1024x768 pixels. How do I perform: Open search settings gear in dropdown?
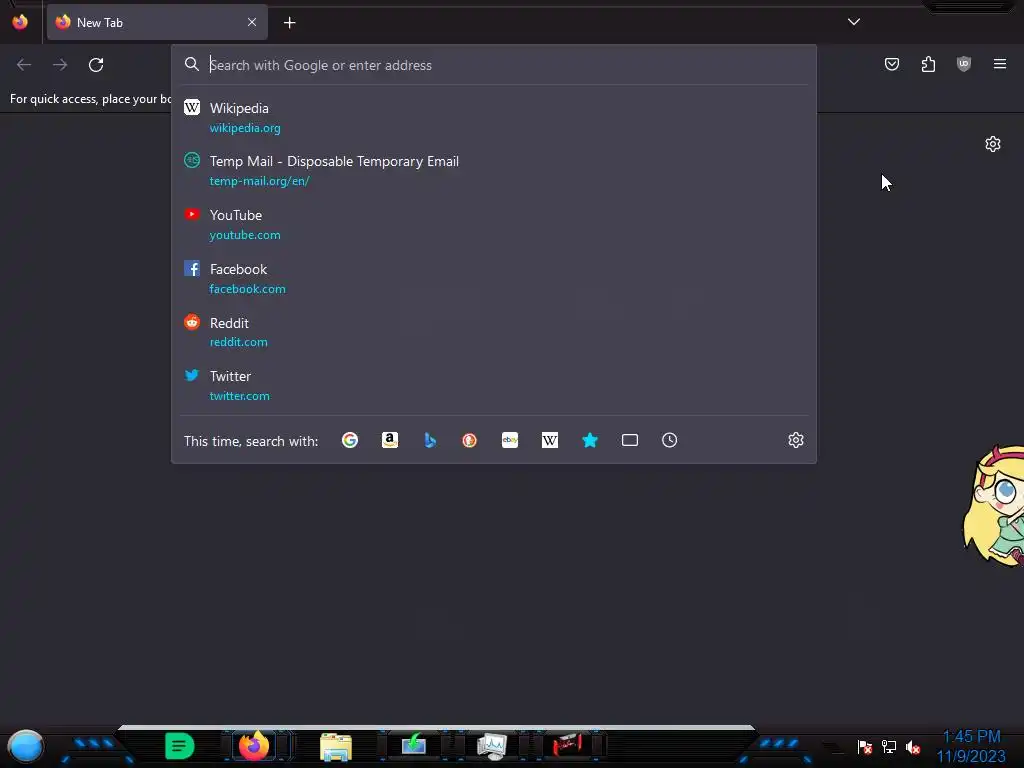tap(795, 440)
